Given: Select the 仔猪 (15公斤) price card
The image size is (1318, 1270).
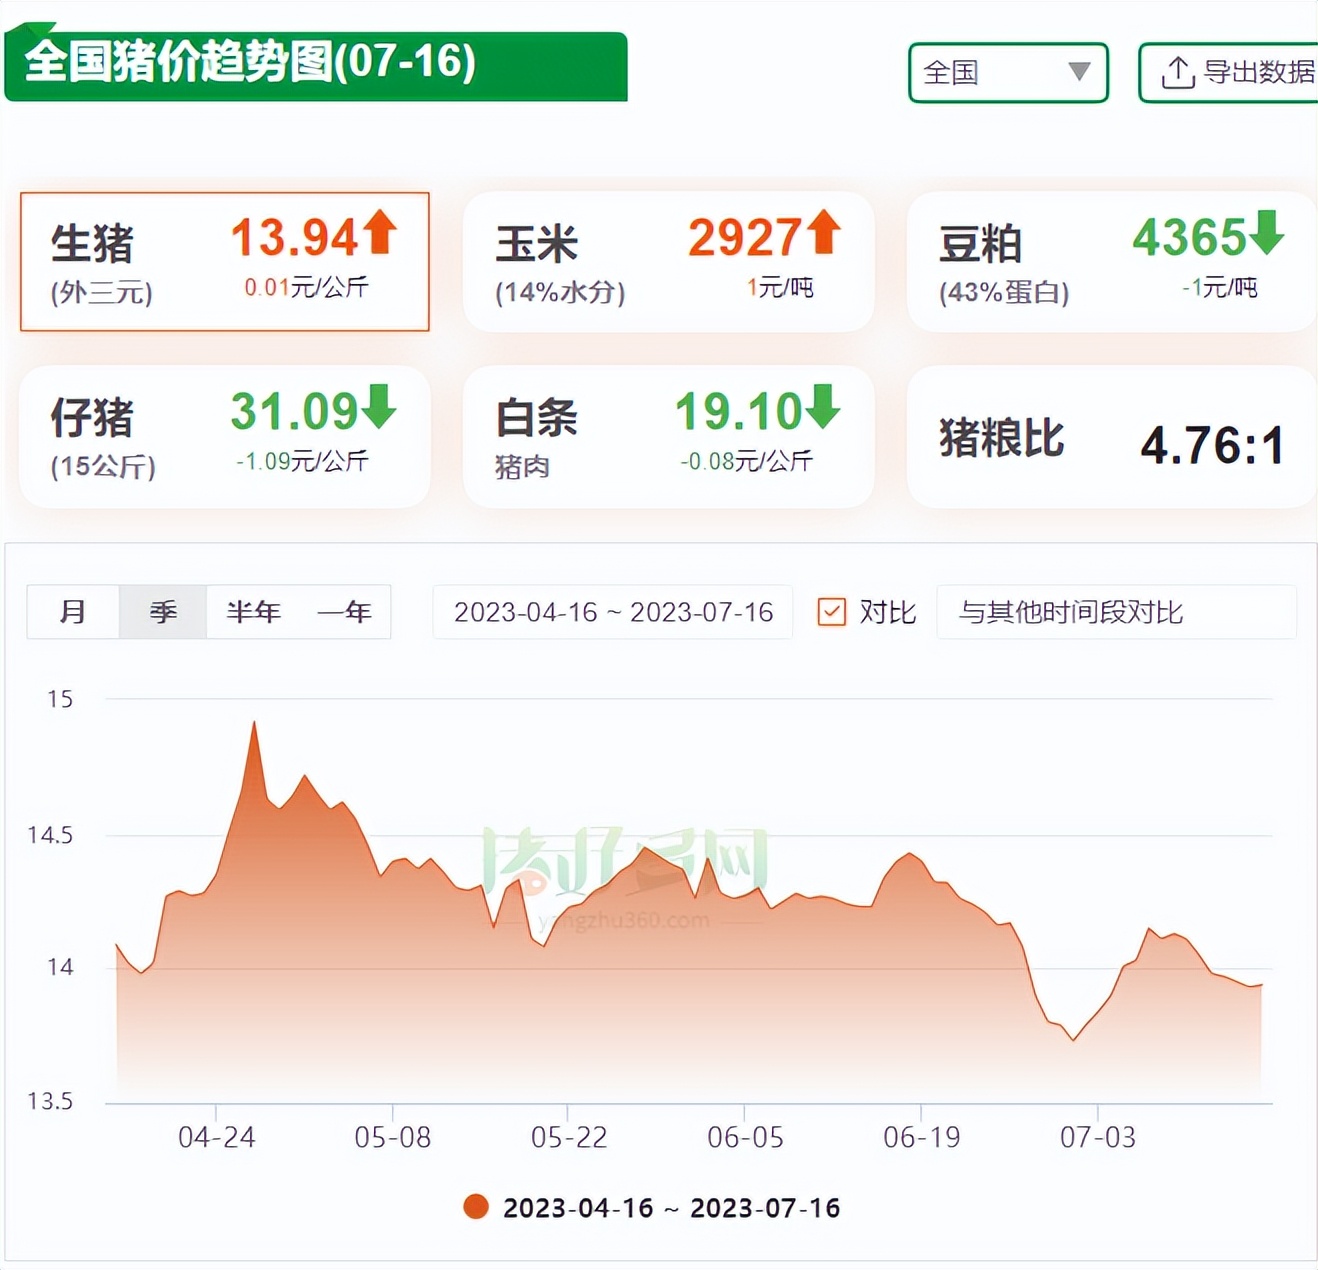Looking at the screenshot, I should pyautogui.click(x=225, y=437).
